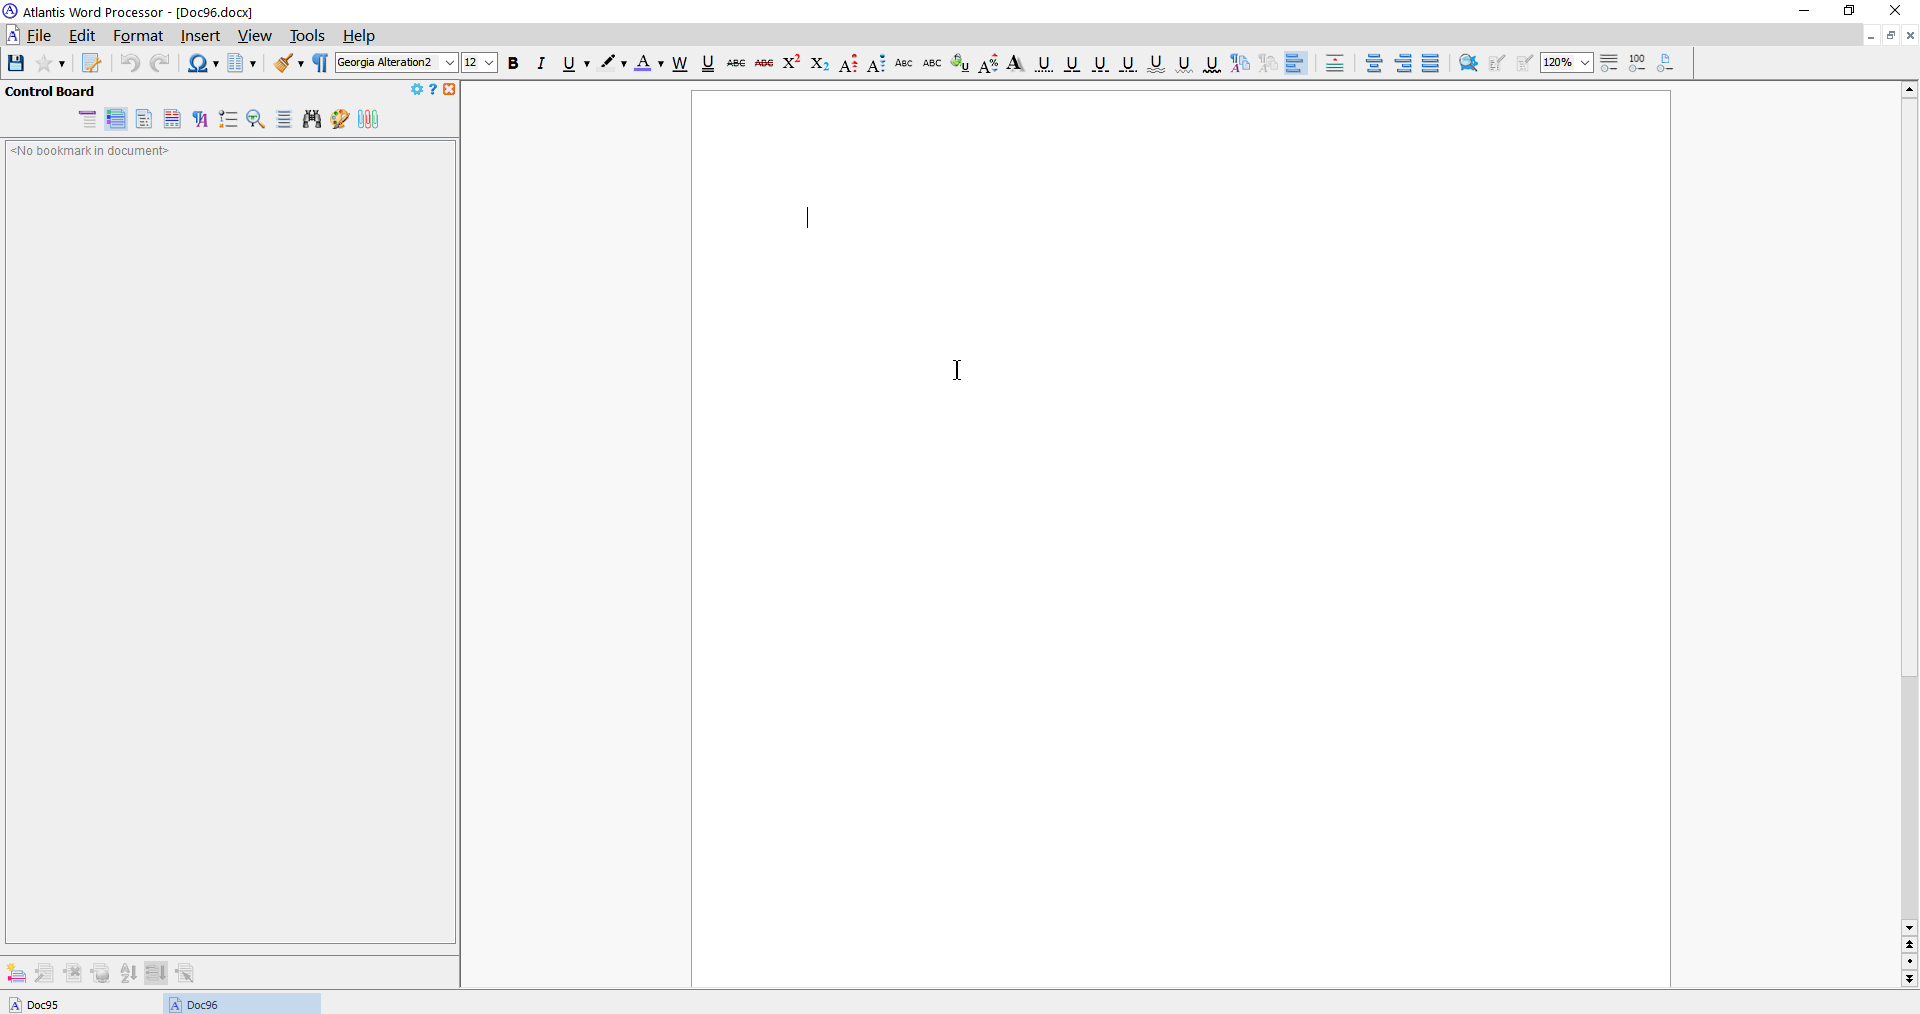
Task: Click the Control Board settings gear
Action: pyautogui.click(x=417, y=90)
